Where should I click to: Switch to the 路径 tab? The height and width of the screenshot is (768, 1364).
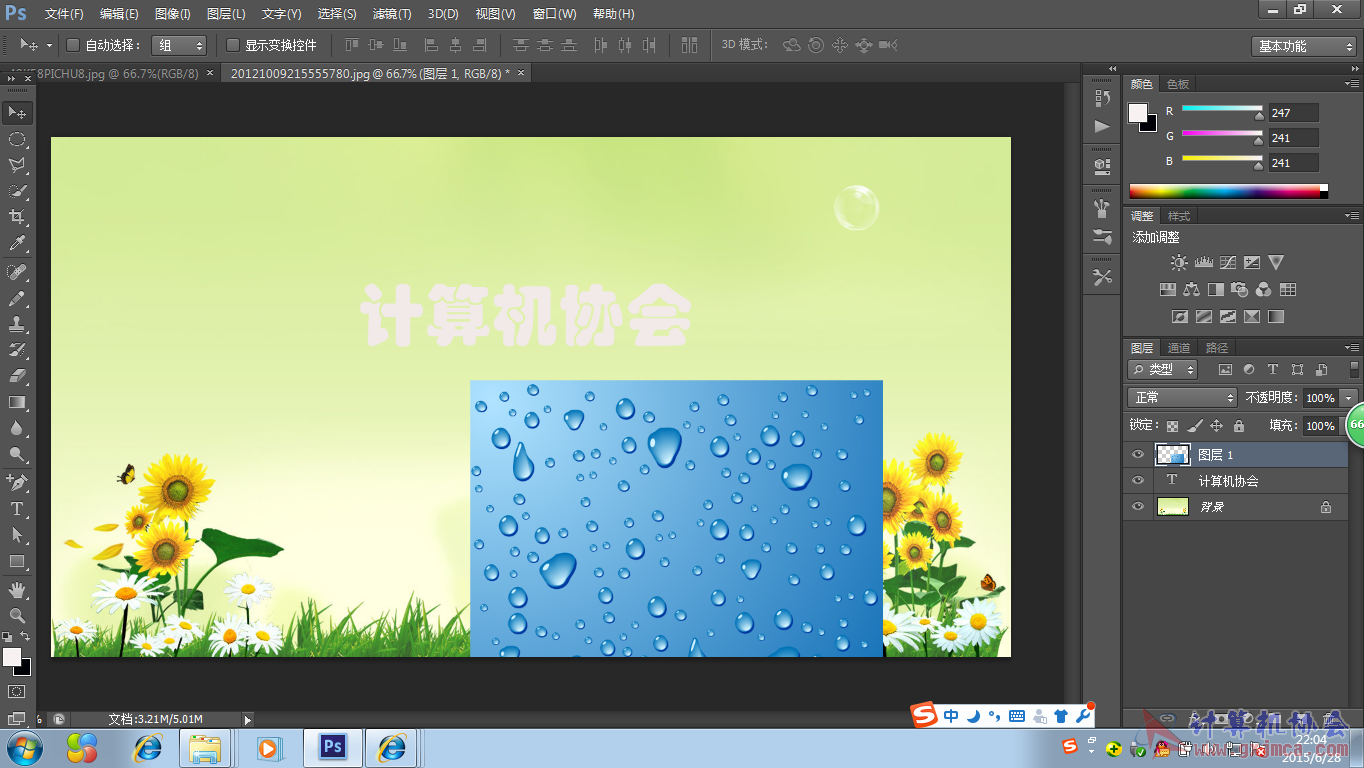(1216, 348)
